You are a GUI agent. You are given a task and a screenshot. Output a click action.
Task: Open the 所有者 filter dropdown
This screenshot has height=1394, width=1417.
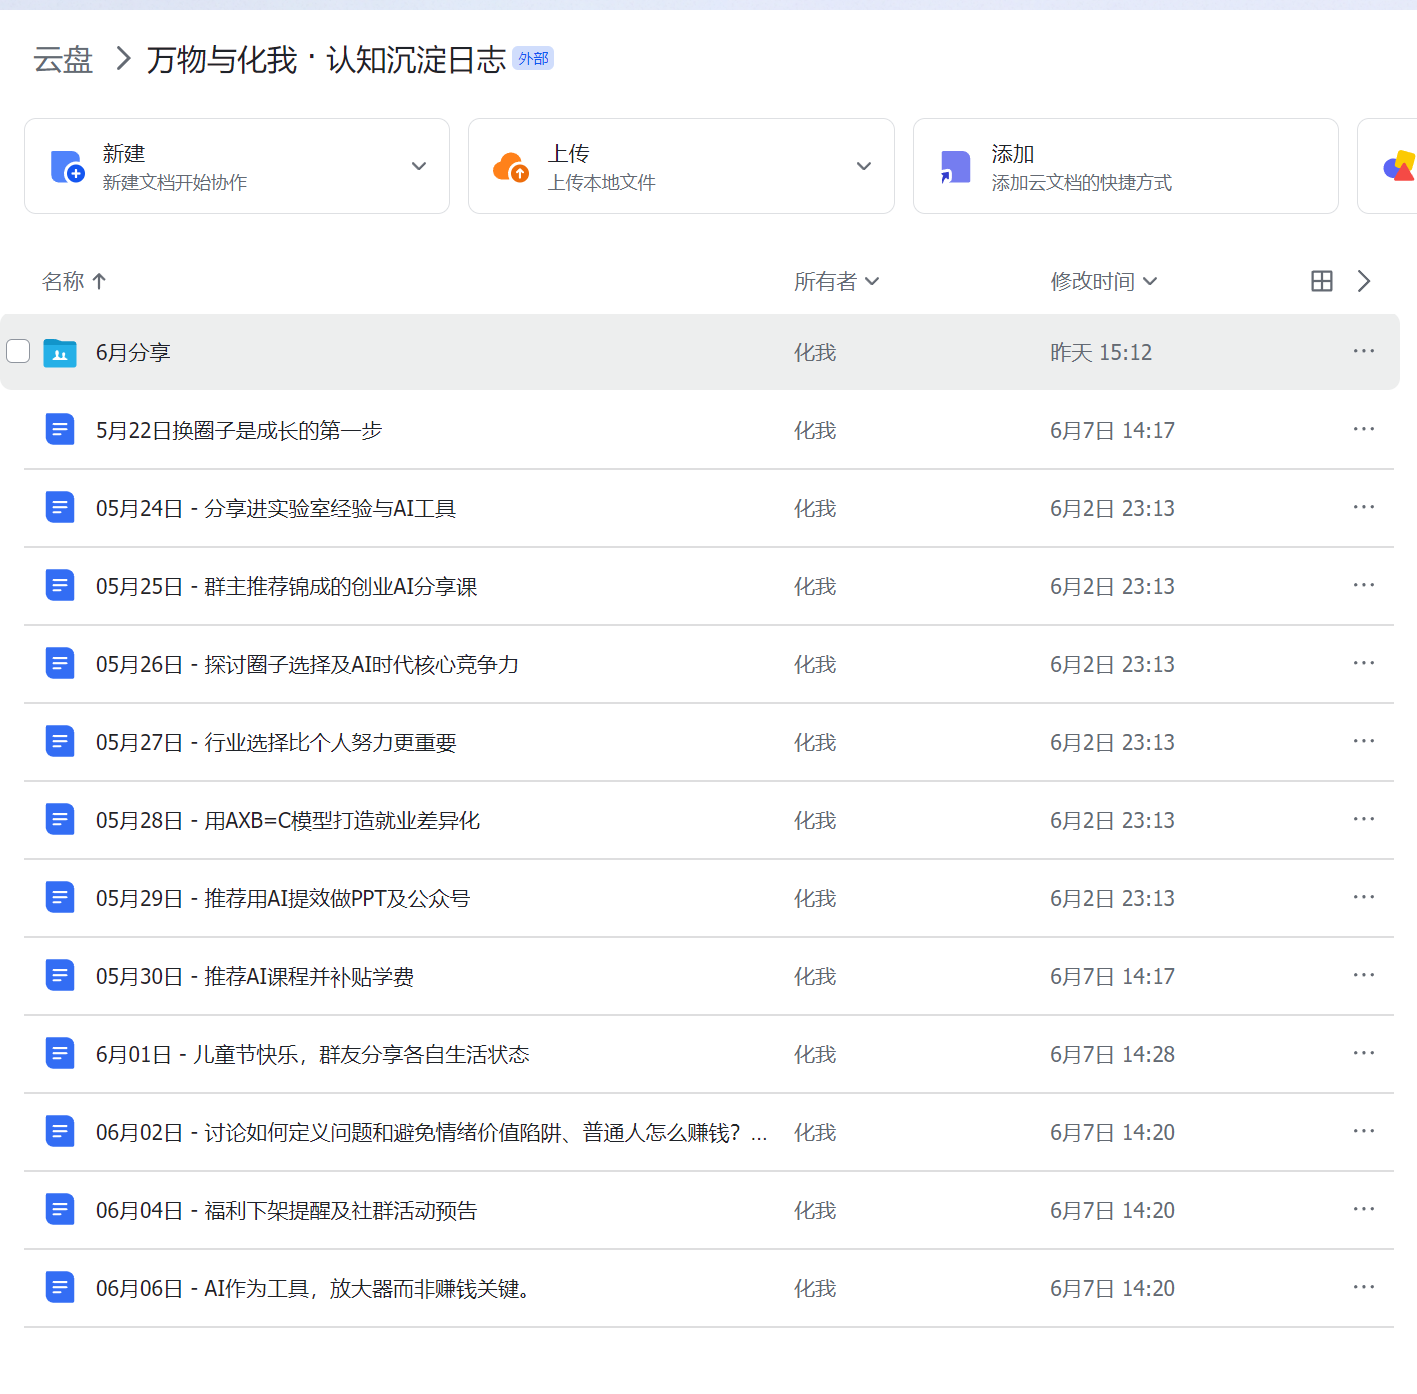[x=837, y=281]
